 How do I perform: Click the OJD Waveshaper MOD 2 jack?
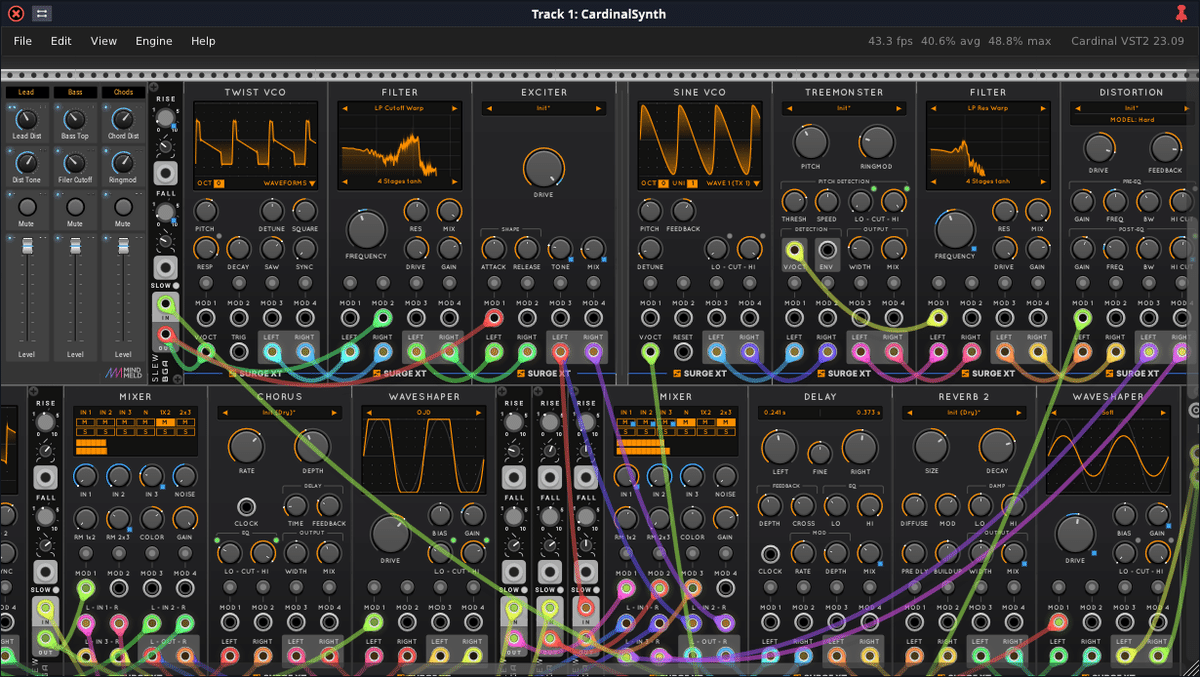click(407, 624)
